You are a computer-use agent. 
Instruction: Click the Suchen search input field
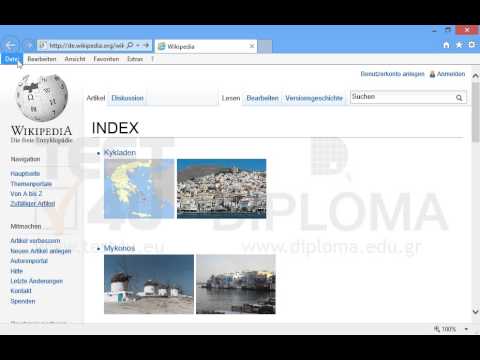[403, 97]
